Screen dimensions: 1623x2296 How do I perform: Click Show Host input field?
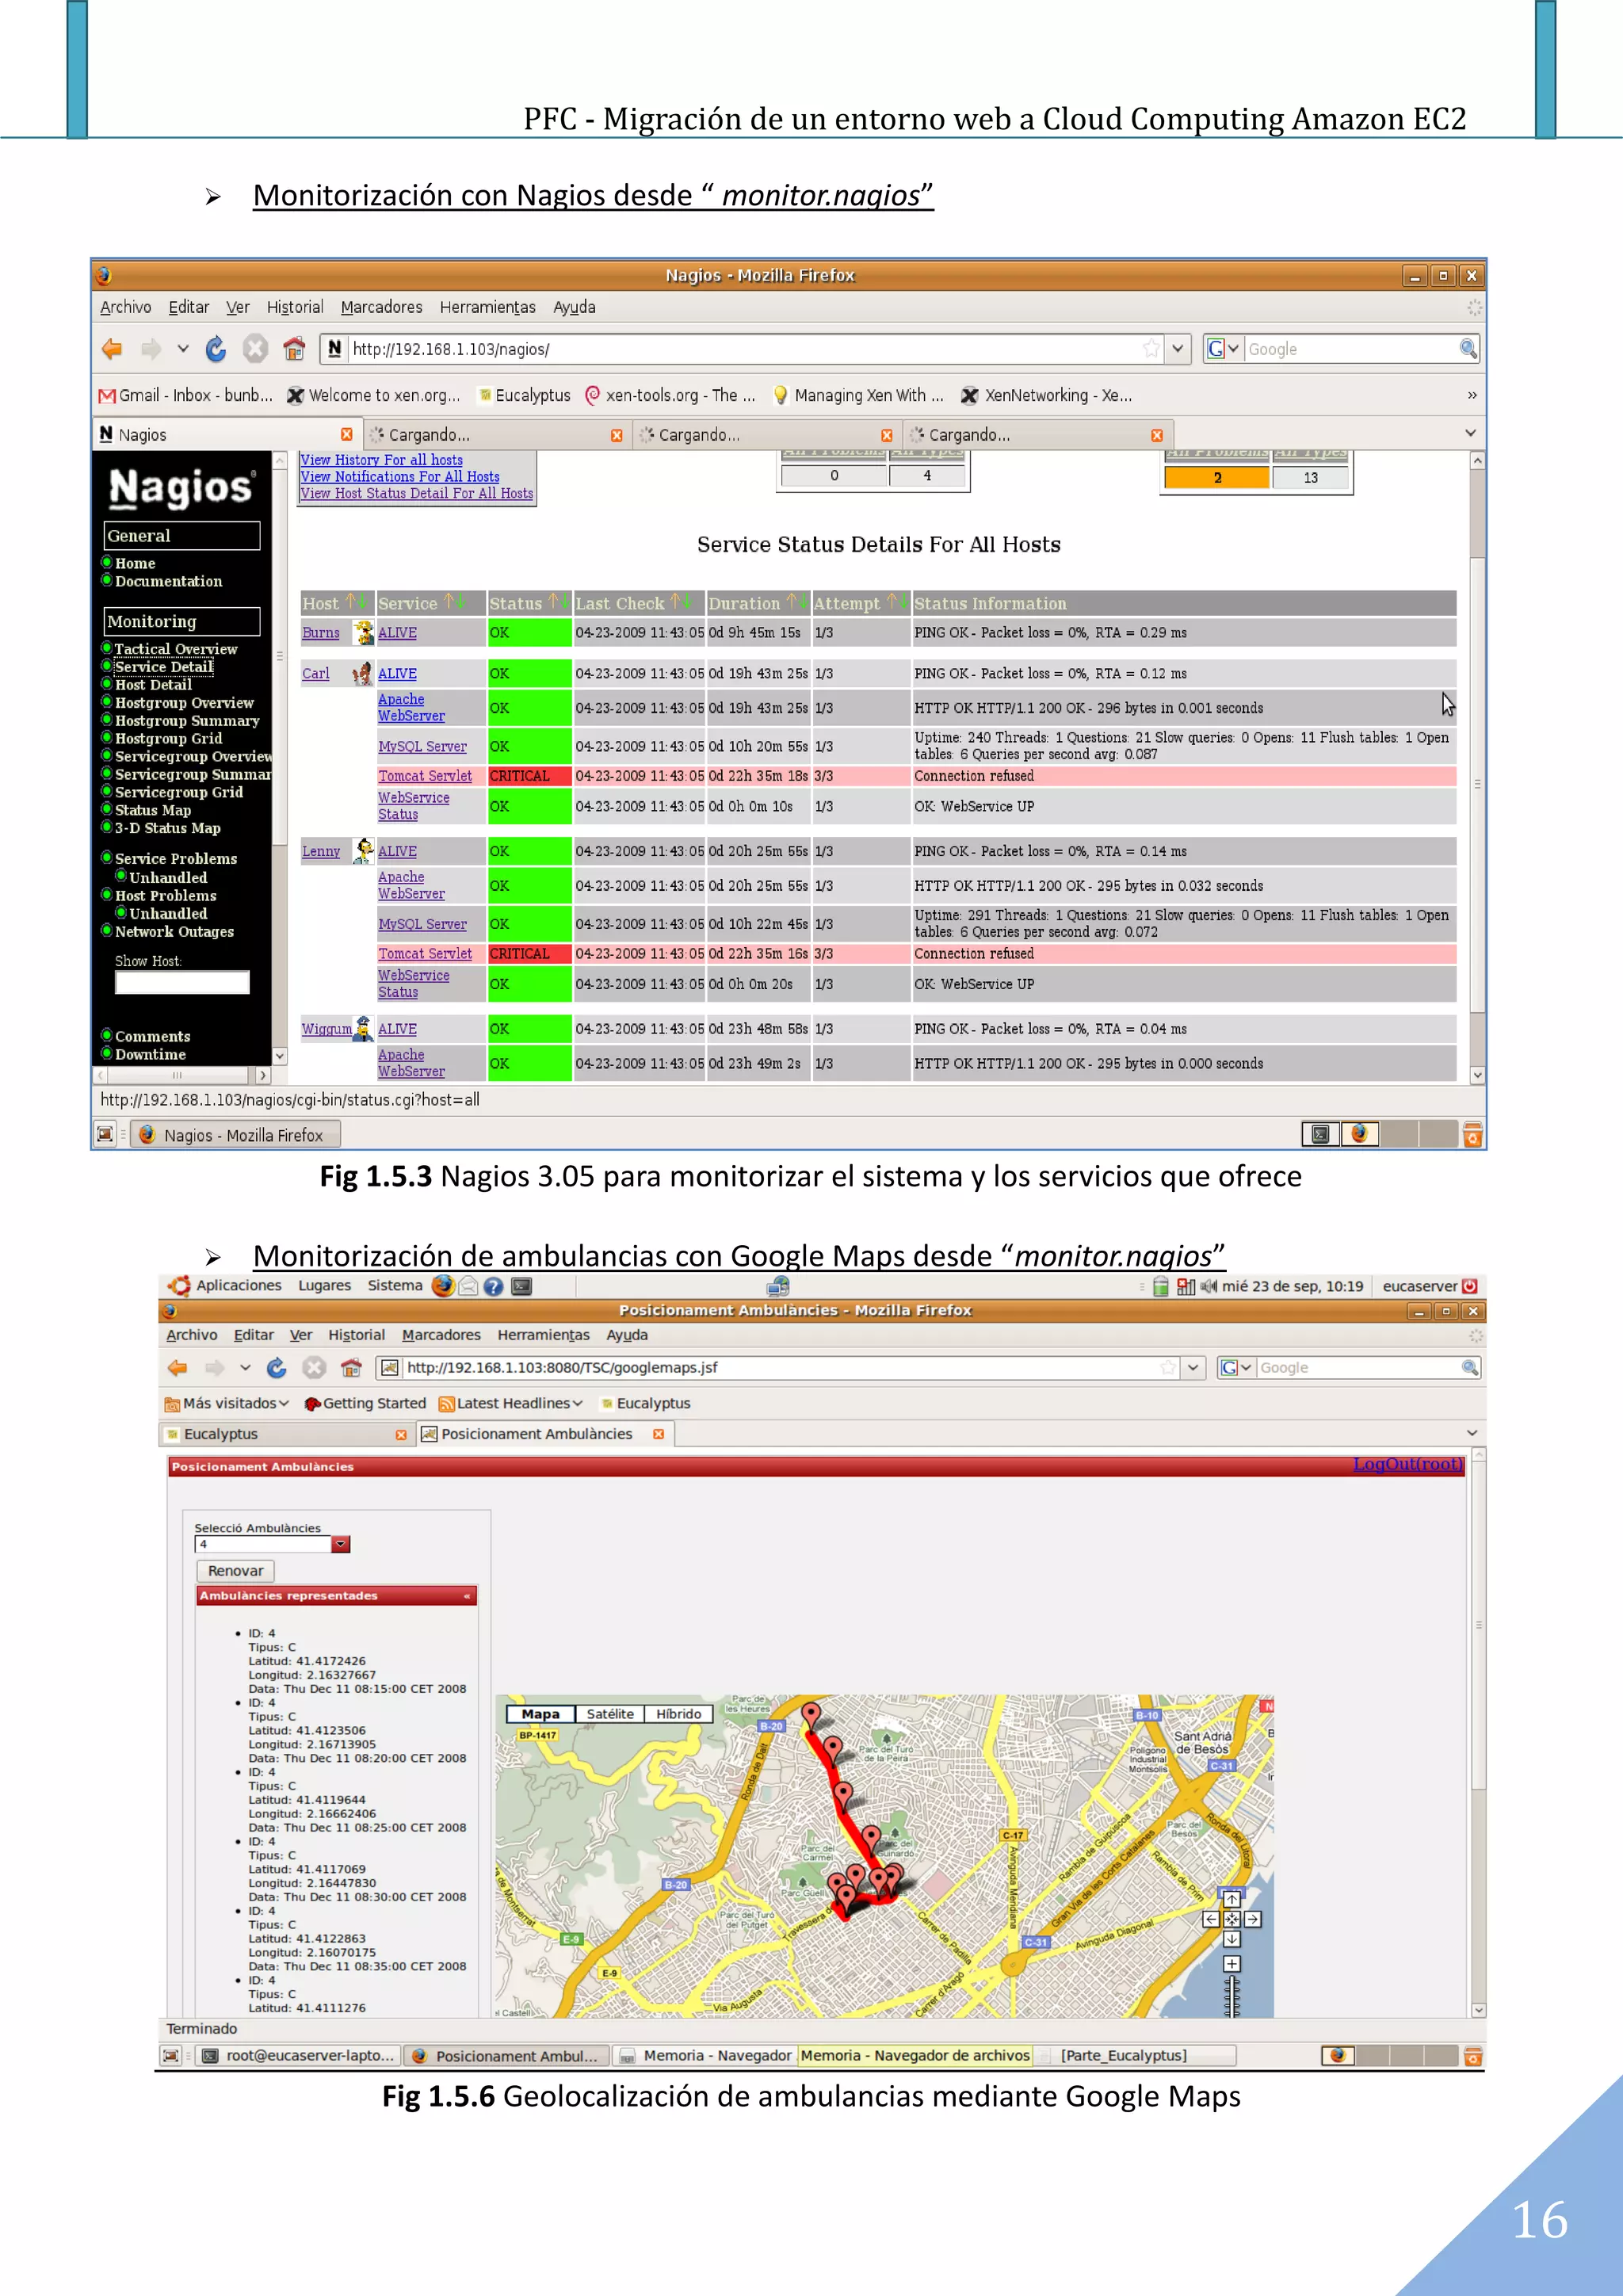coord(182,982)
